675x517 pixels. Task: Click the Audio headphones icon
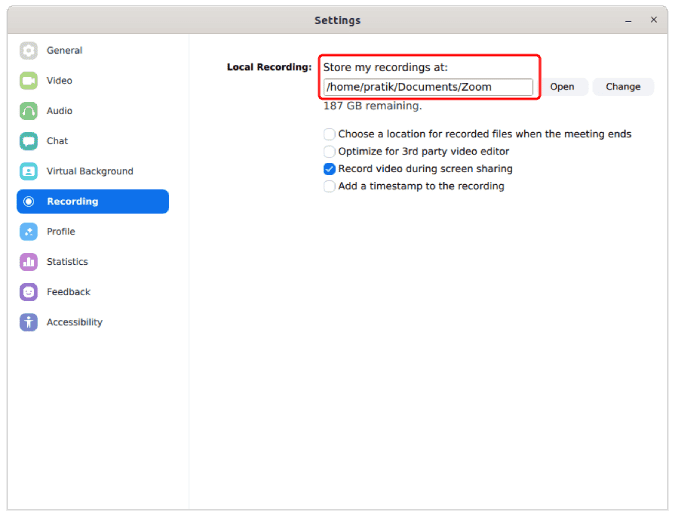[x=29, y=111]
